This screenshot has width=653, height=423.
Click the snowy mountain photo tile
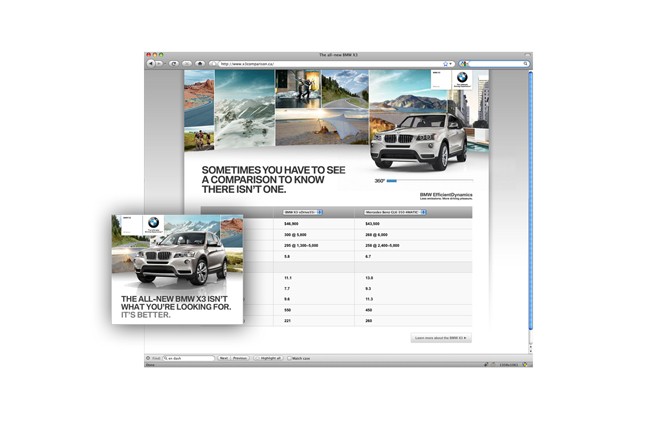(245, 109)
